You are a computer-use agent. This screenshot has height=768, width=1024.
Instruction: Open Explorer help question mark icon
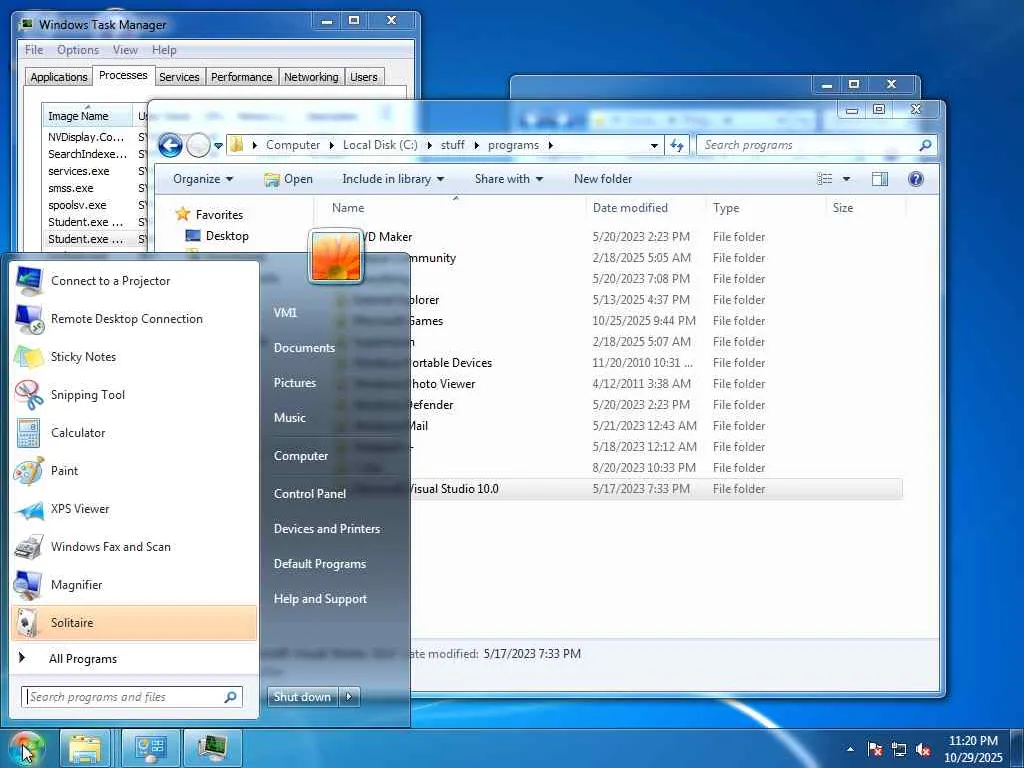(916, 179)
